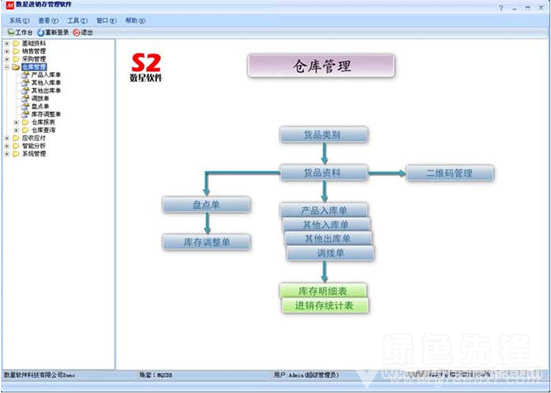The height and width of the screenshot is (393, 551).
Task: Select 调拨单 in the navigation tree
Action: 40,98
